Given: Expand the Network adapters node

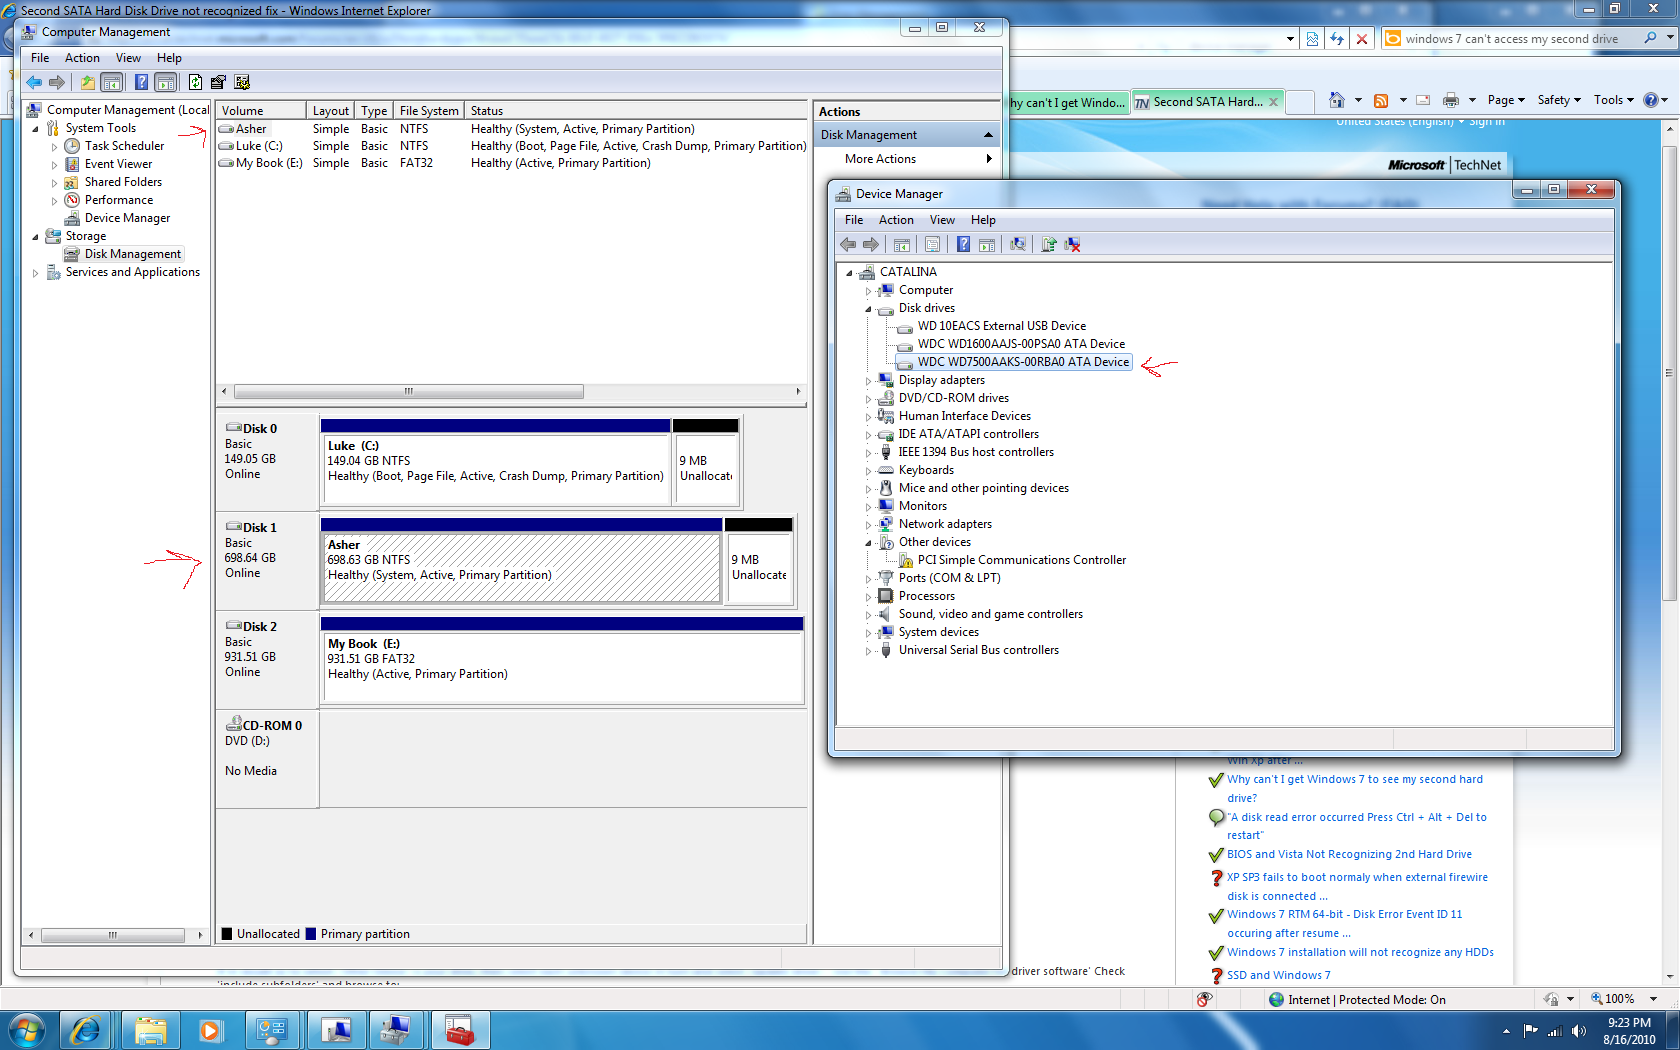Looking at the screenshot, I should (868, 525).
